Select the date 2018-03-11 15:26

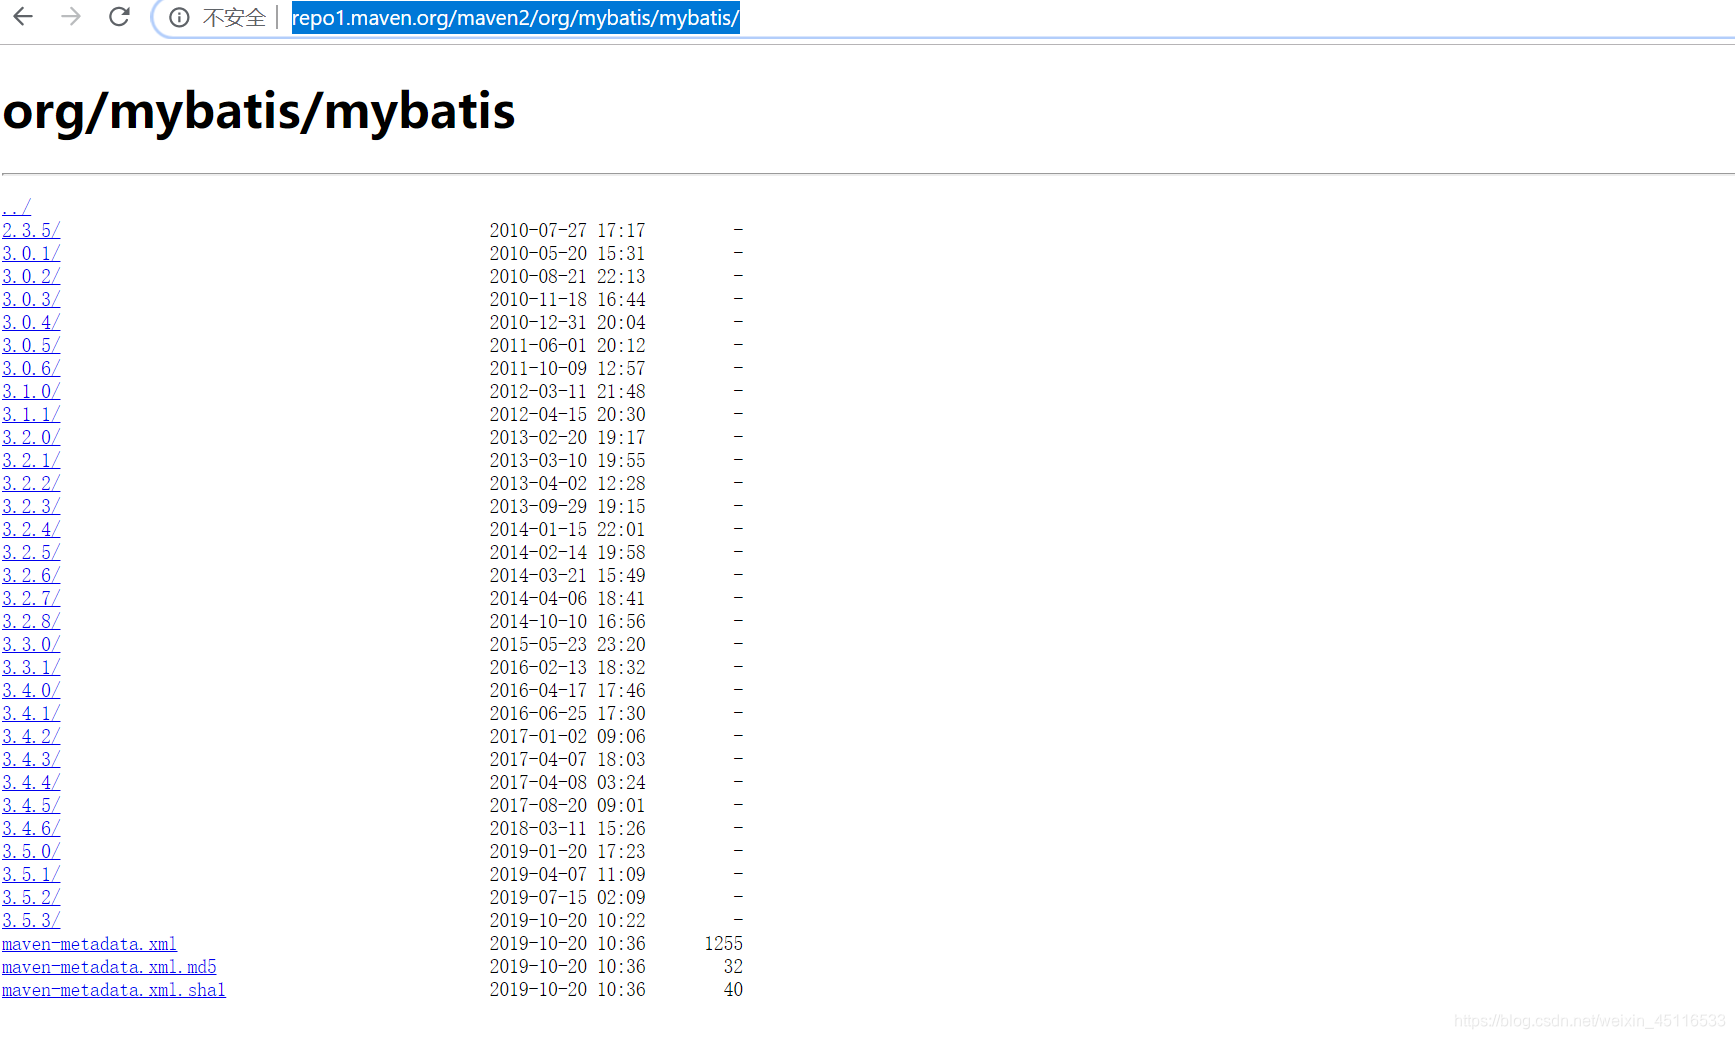tap(567, 828)
